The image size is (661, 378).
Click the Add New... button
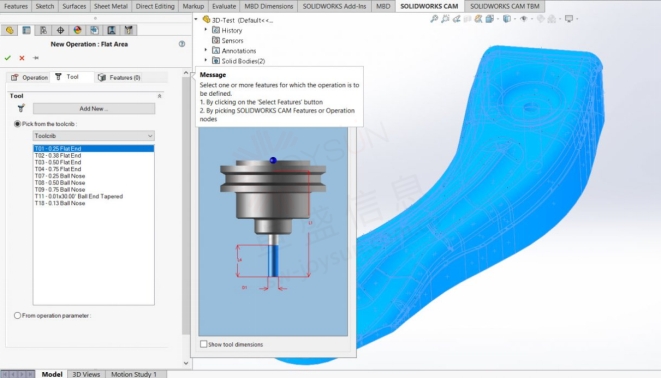click(x=94, y=108)
